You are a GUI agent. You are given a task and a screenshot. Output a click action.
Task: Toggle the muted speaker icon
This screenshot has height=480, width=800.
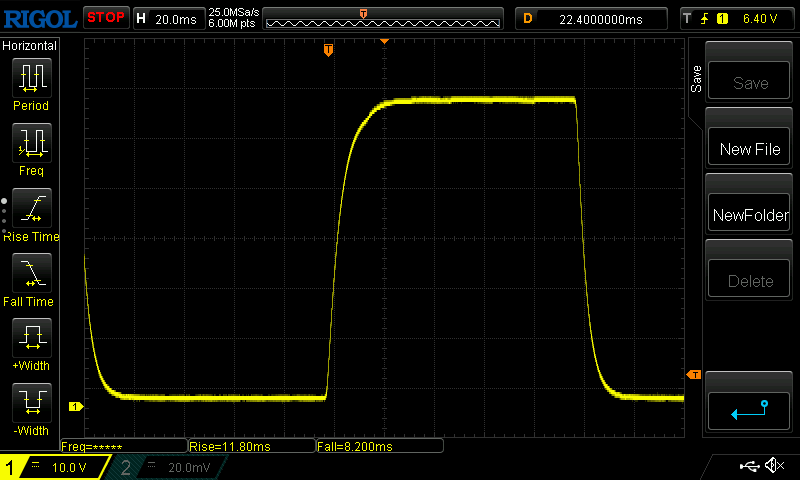pyautogui.click(x=774, y=465)
